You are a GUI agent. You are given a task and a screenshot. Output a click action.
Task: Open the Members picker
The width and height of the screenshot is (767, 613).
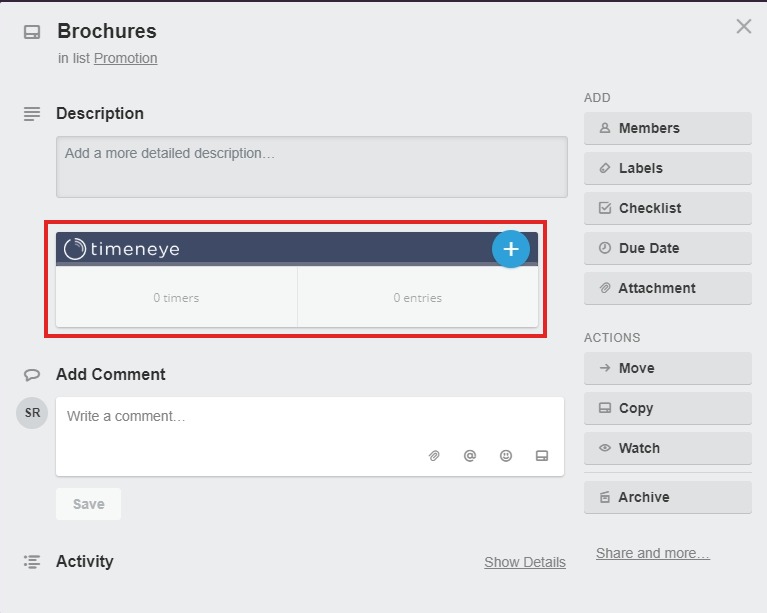pos(668,128)
